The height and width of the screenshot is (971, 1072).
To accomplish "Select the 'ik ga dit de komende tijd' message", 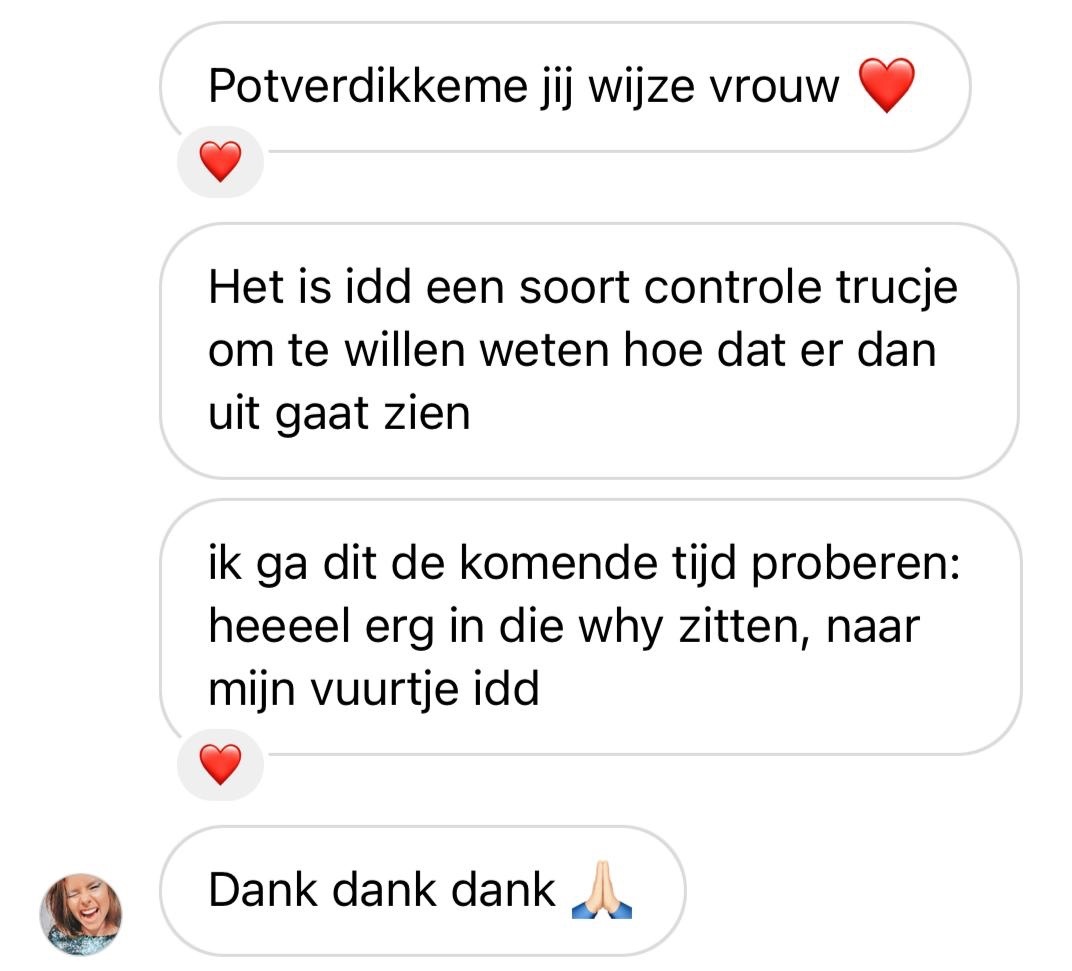I will tap(591, 627).
